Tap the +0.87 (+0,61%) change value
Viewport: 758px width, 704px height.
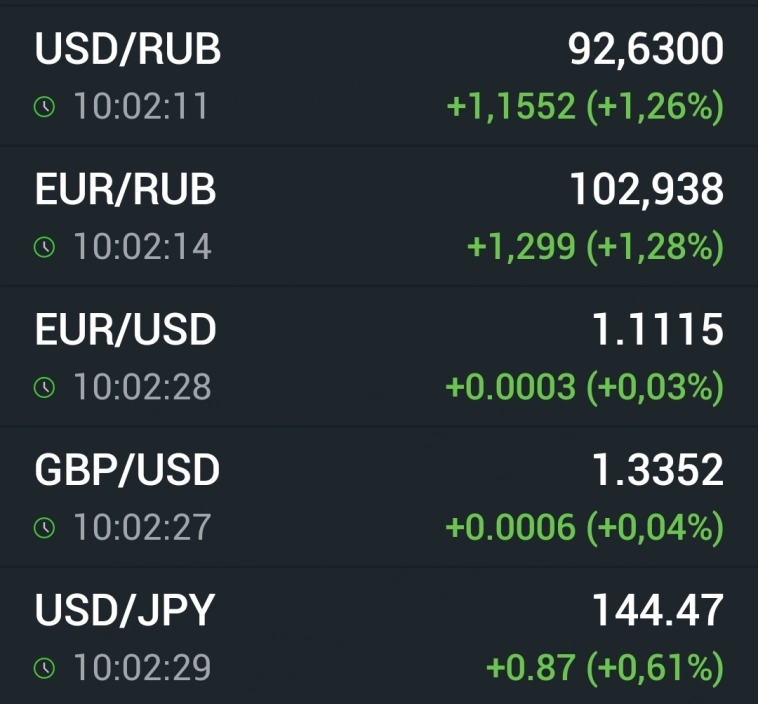[604, 668]
